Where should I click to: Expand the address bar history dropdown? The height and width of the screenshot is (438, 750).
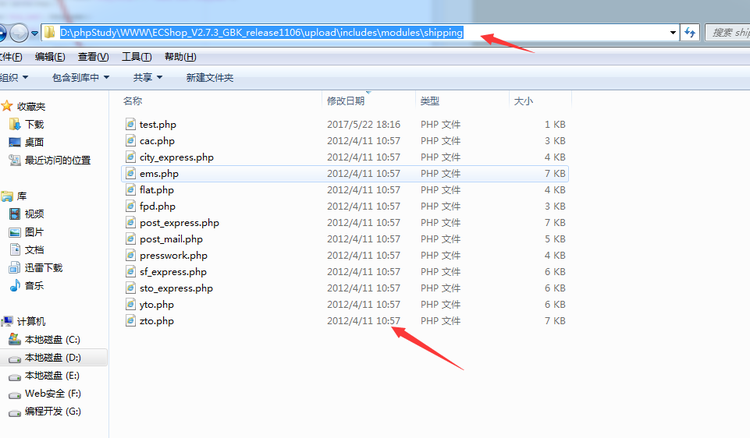673,33
